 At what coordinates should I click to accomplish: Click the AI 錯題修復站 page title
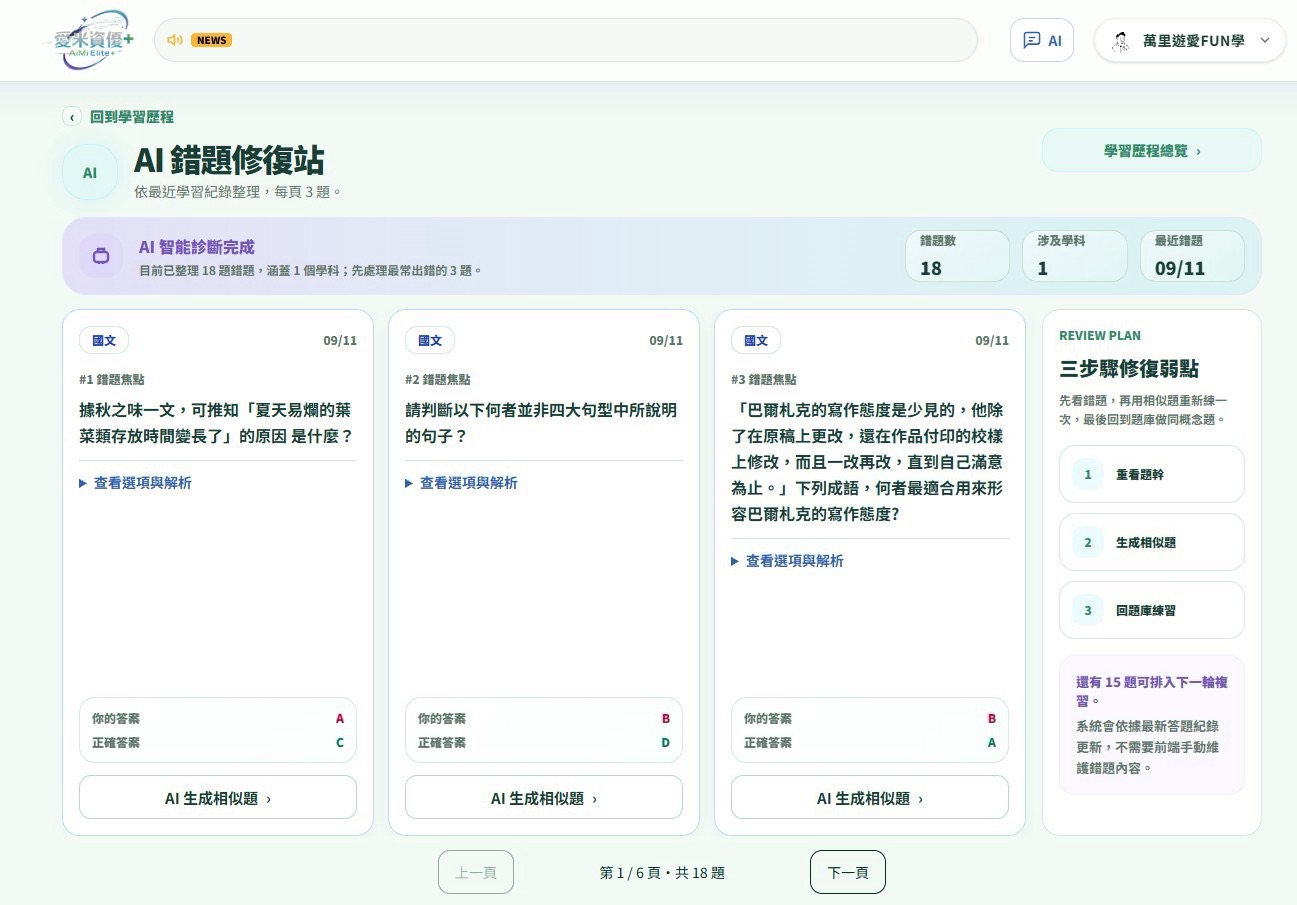pos(229,160)
